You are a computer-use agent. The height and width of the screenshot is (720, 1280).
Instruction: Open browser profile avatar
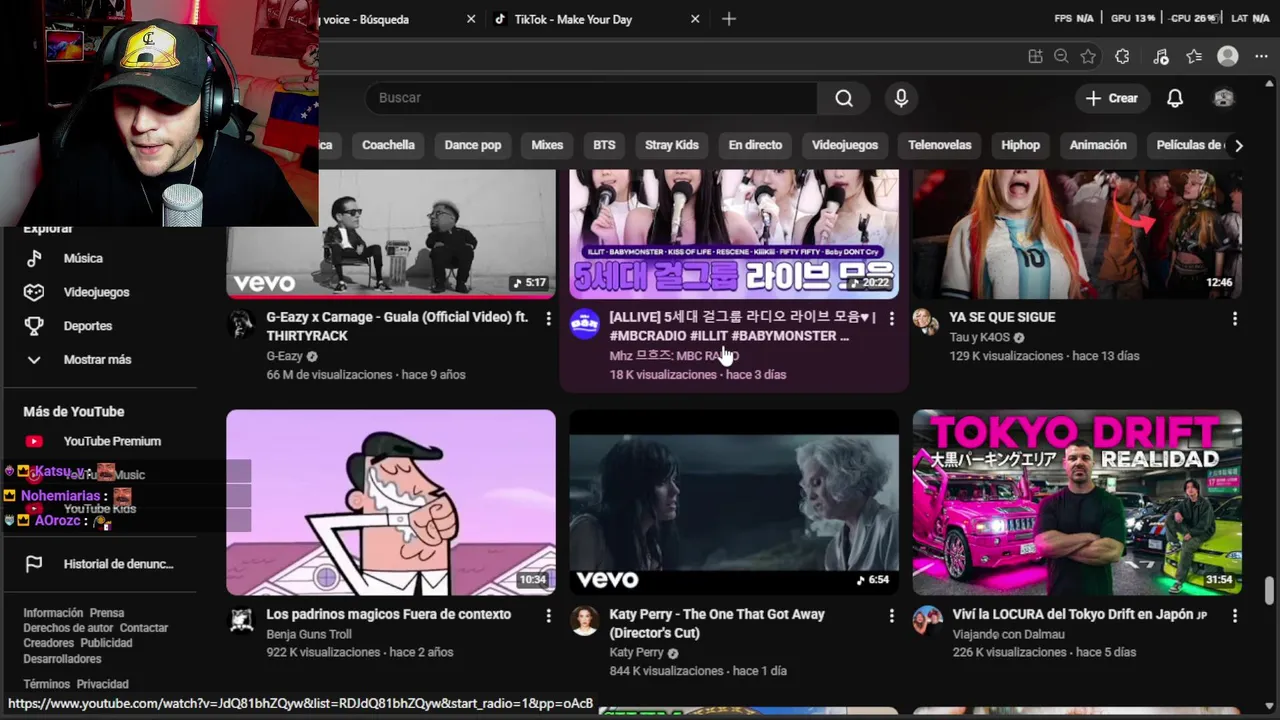click(x=1228, y=57)
